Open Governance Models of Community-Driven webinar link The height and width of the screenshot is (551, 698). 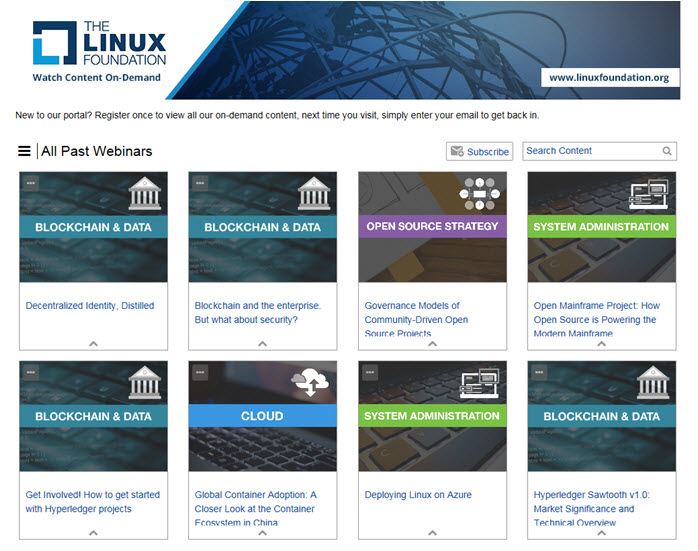(416, 319)
